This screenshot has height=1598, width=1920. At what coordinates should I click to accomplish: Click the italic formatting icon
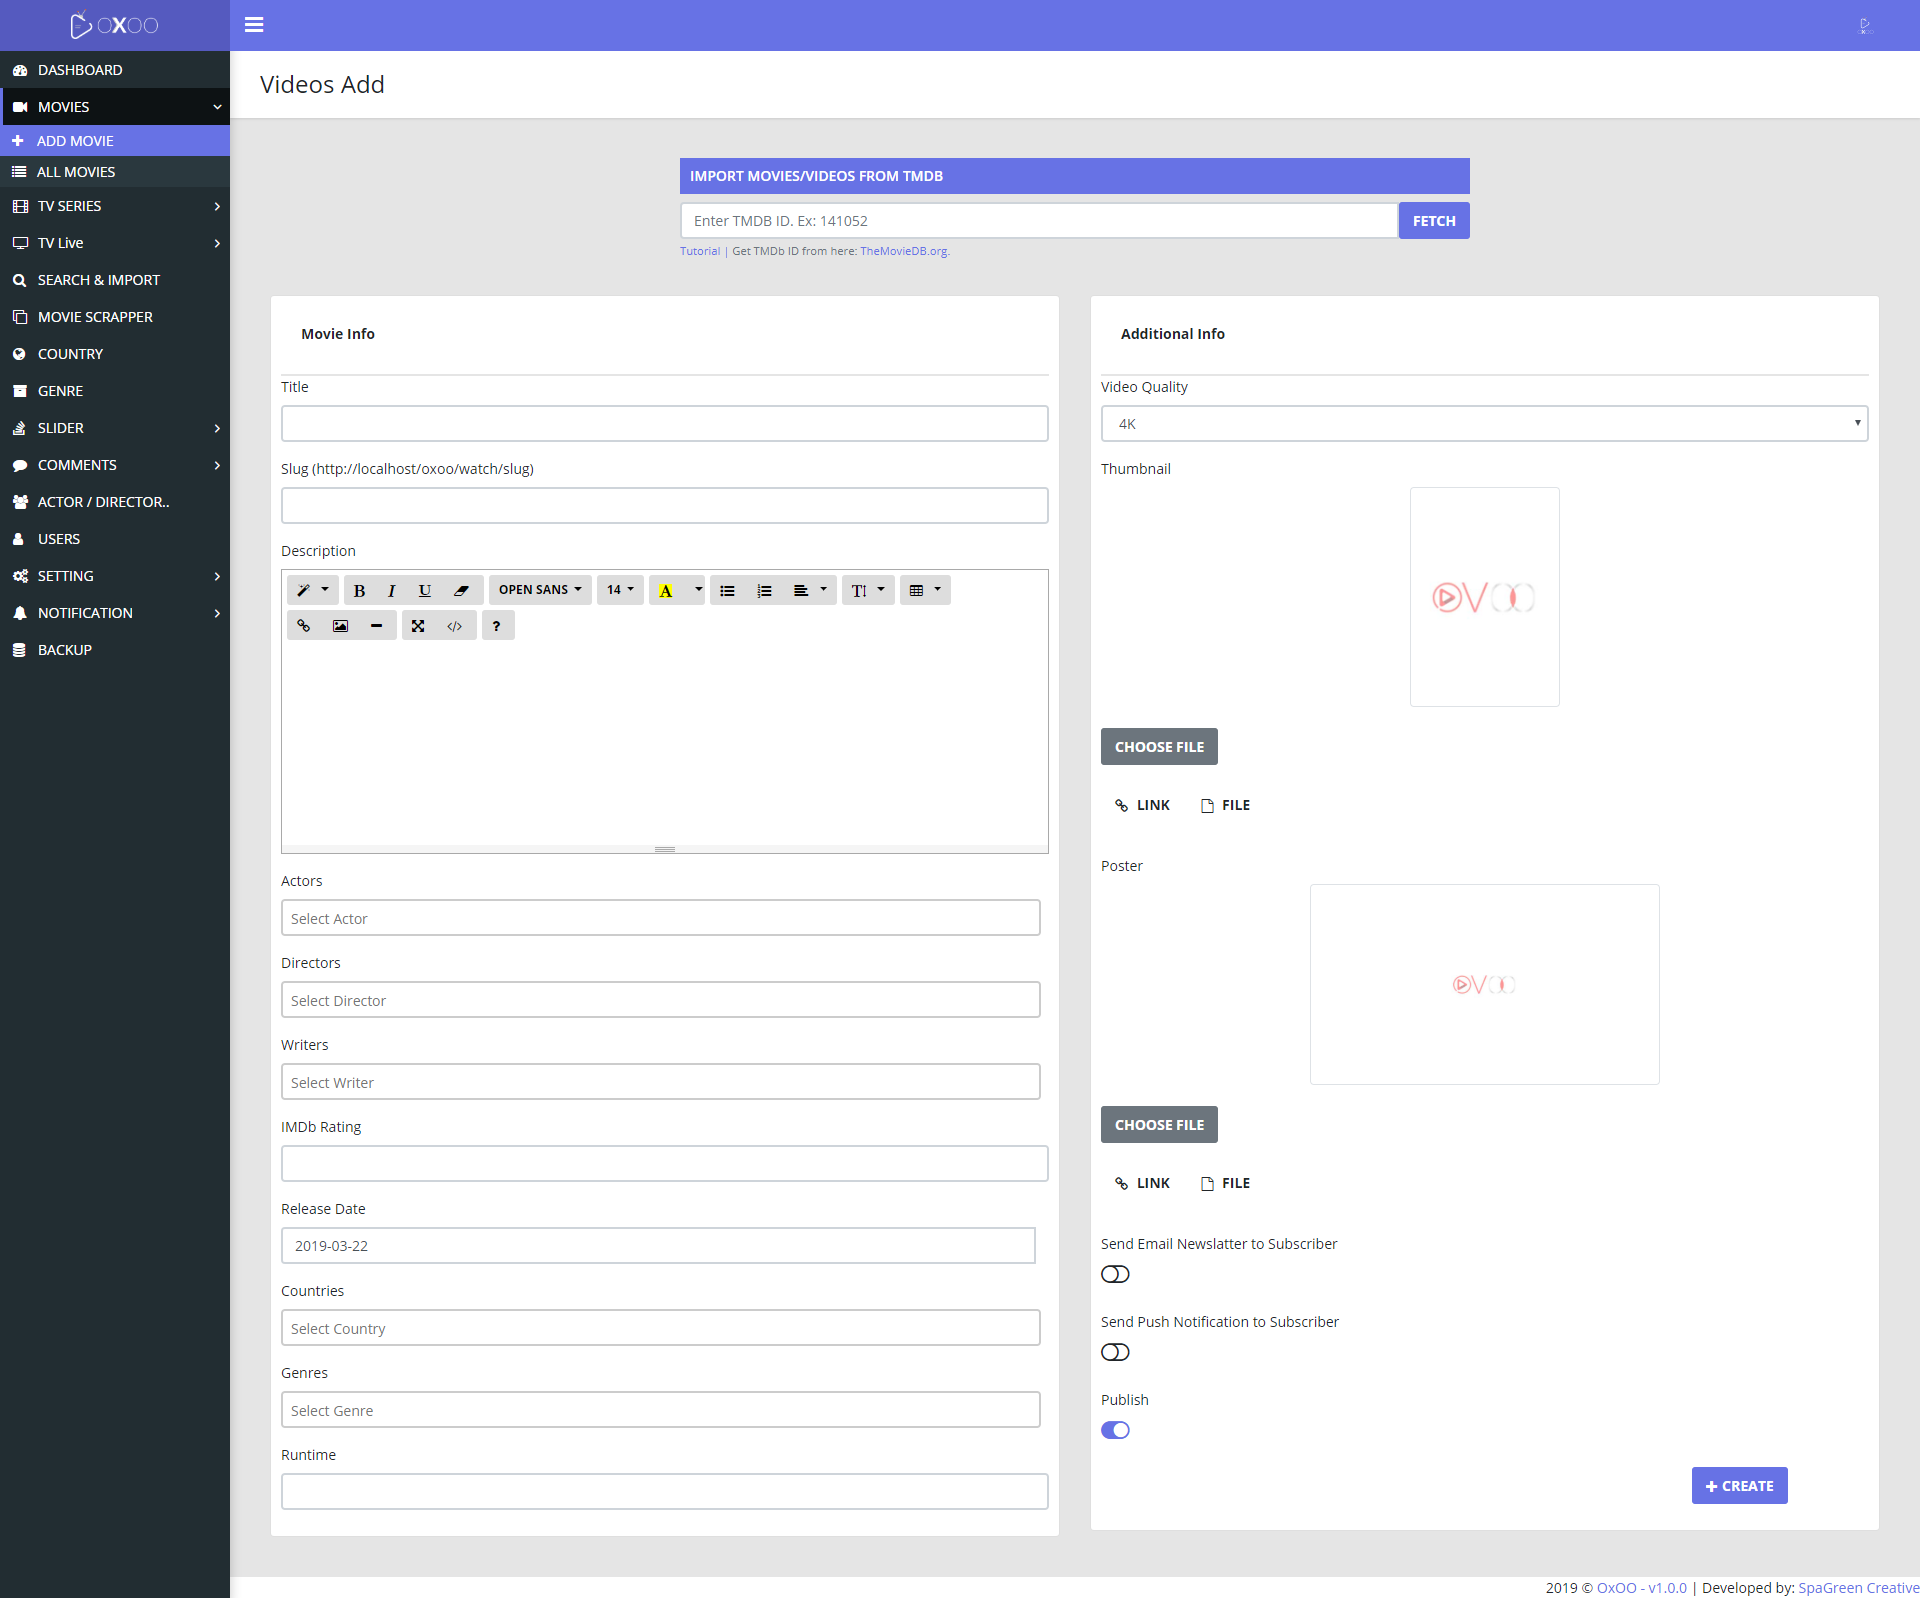pos(392,590)
